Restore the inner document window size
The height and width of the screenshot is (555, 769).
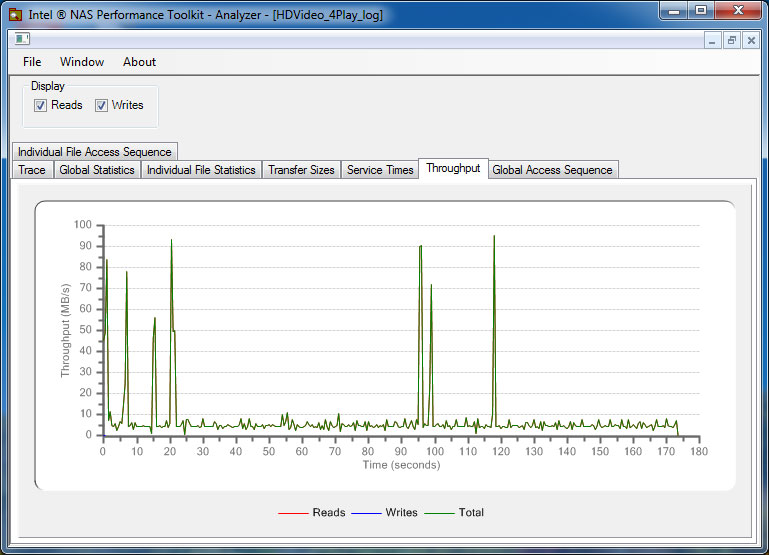point(731,40)
